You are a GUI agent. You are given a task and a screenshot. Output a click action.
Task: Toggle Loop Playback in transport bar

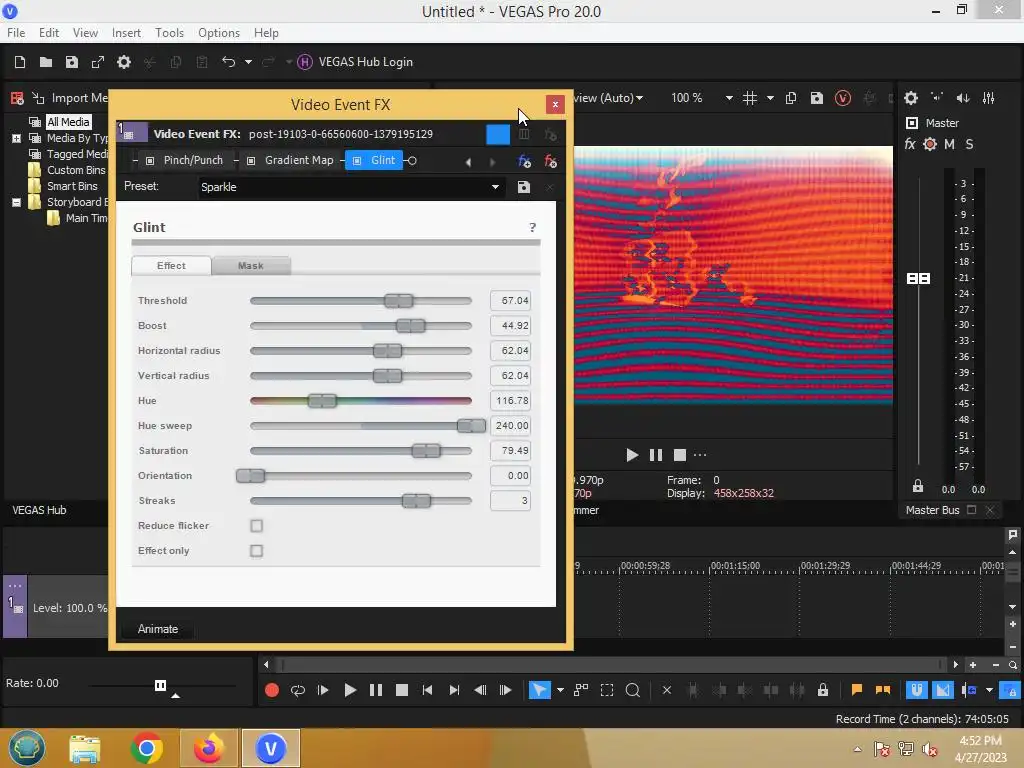298,690
